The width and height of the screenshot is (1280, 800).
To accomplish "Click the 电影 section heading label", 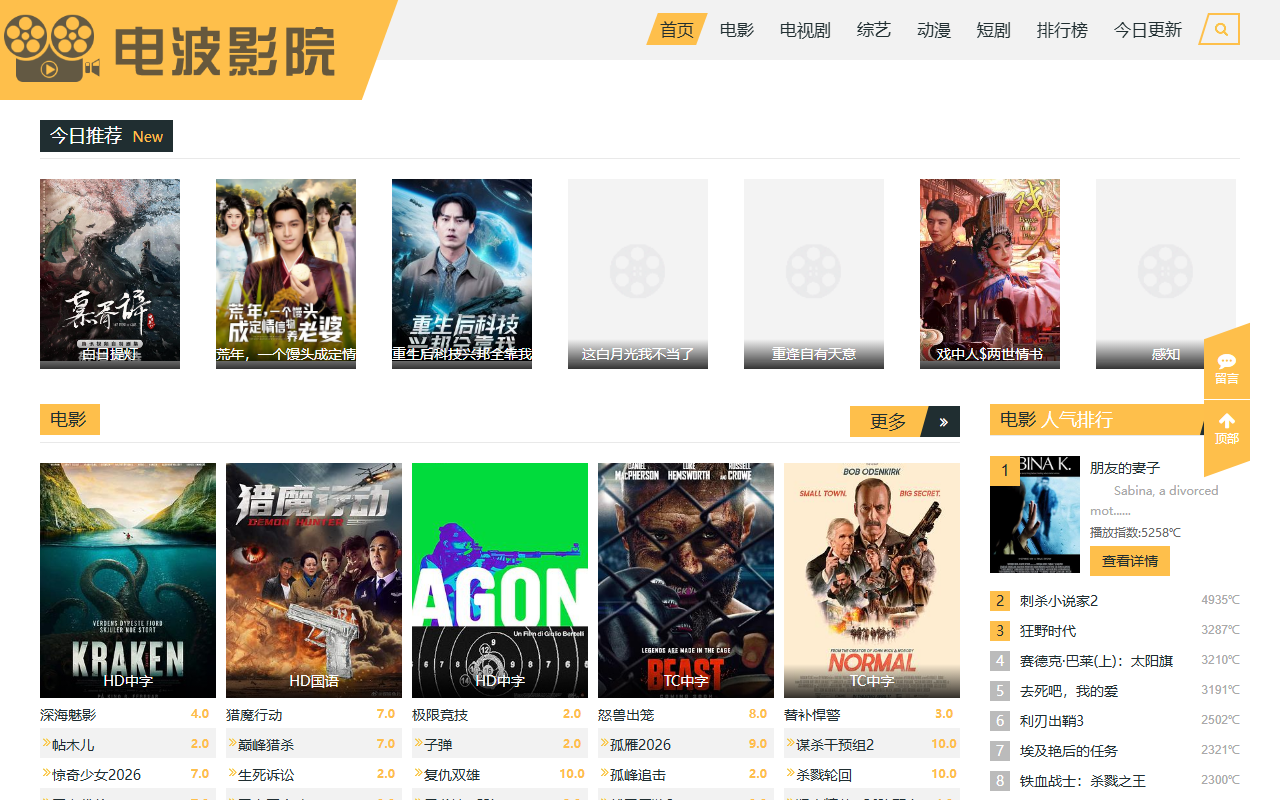I will tap(70, 420).
